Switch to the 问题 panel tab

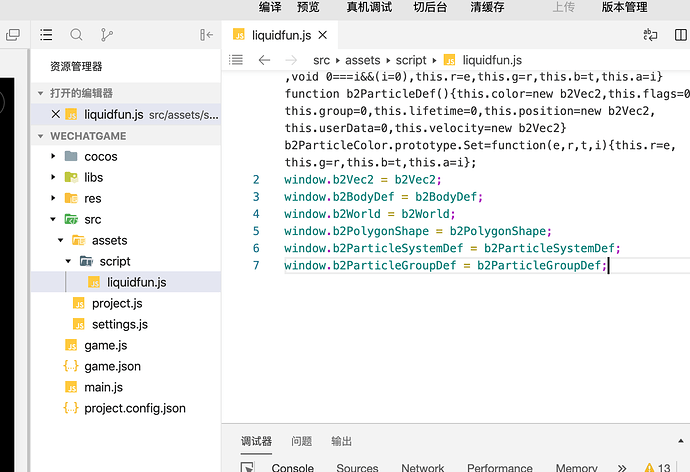tap(301, 441)
